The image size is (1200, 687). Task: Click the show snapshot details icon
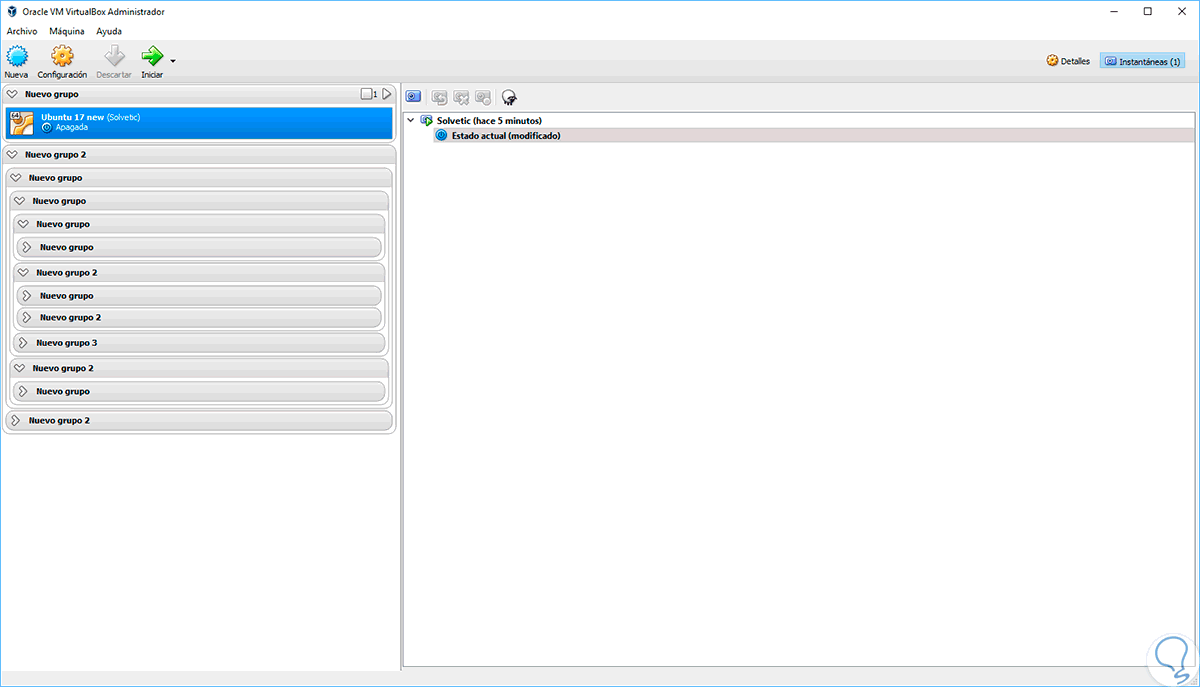click(x=483, y=97)
